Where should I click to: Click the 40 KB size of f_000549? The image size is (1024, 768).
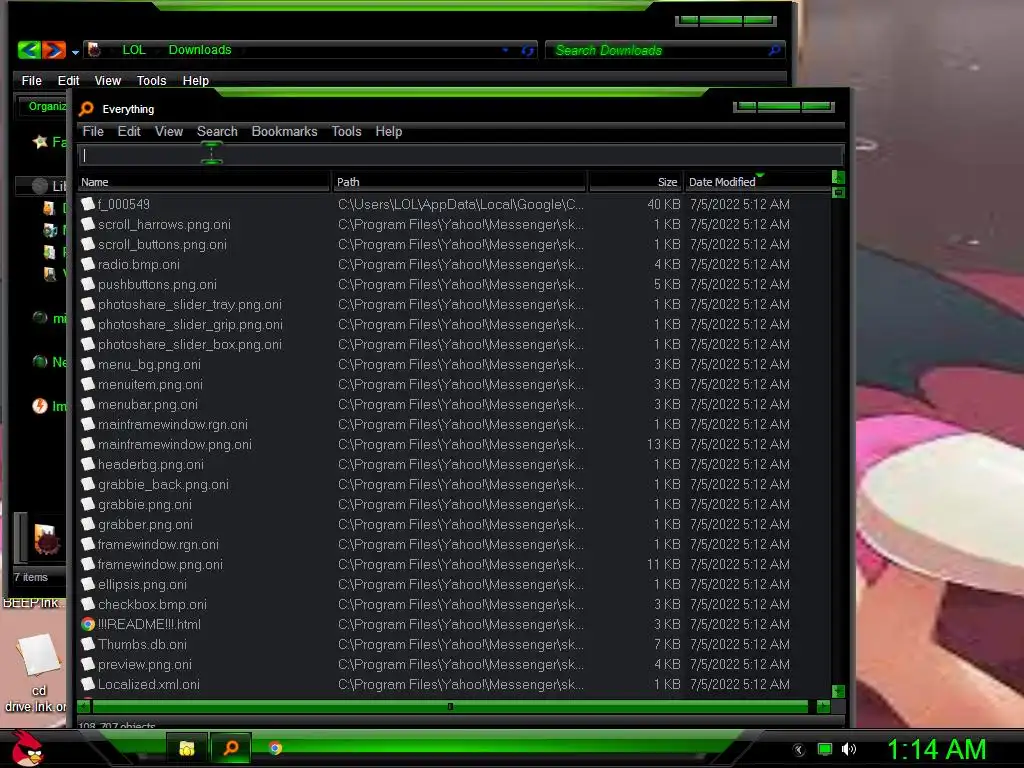(x=664, y=204)
